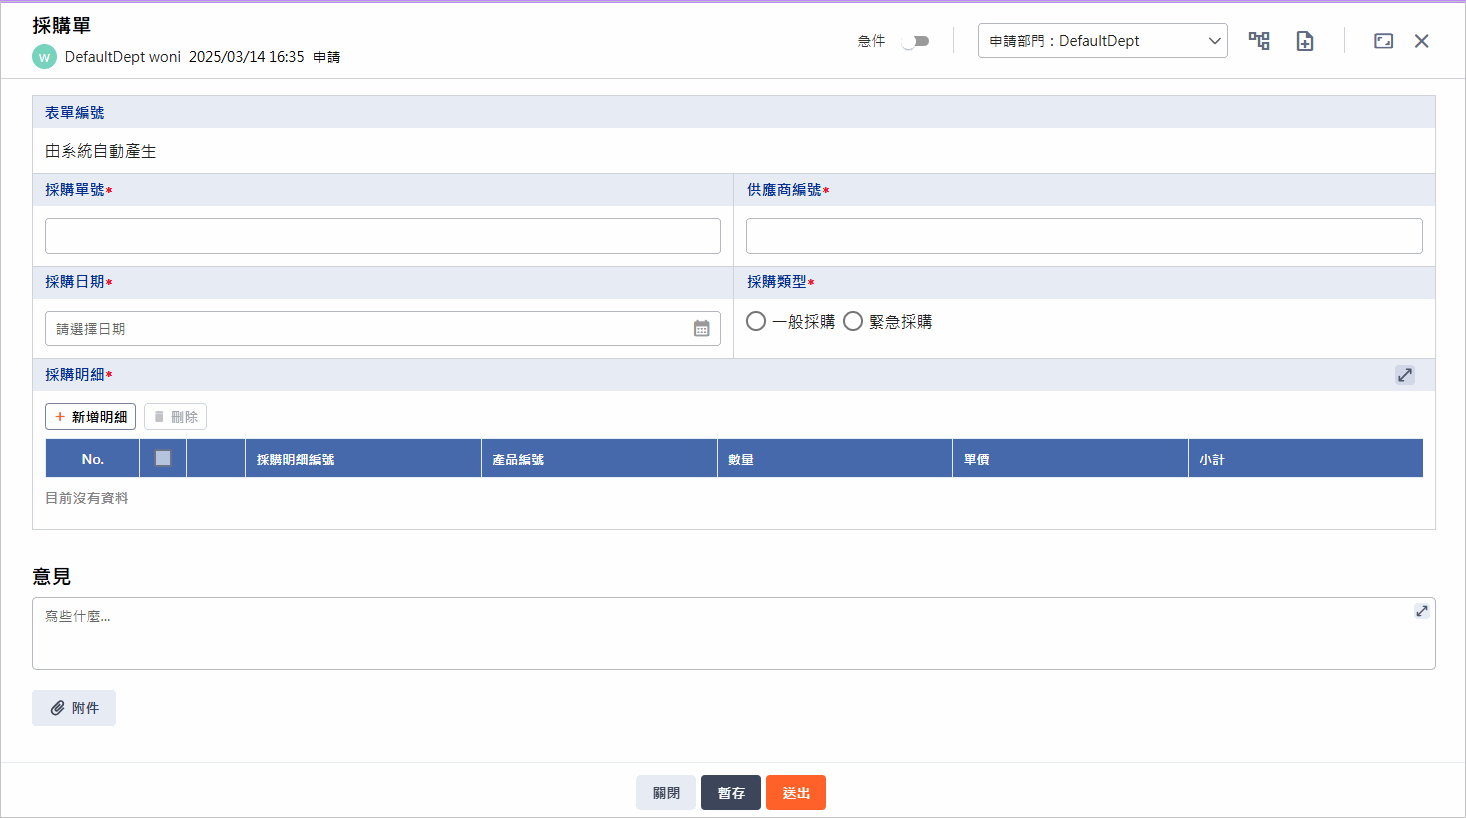1466x818 pixels.
Task: Select all rows via the header checkbox
Action: 163,457
